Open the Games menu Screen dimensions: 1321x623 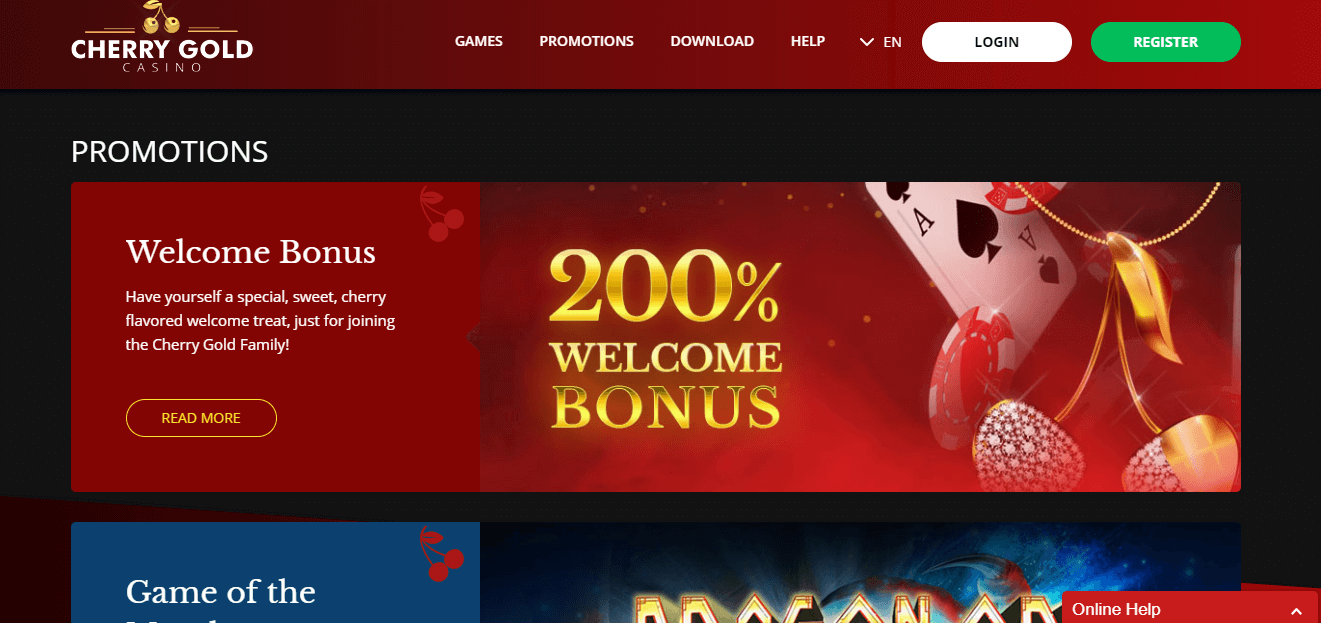(479, 41)
